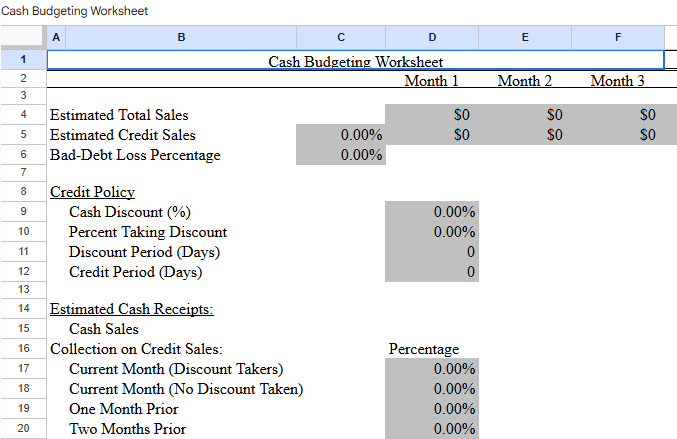Click Month 3 Estimated Credit Sales value
This screenshot has width=677, height=439.
617,135
